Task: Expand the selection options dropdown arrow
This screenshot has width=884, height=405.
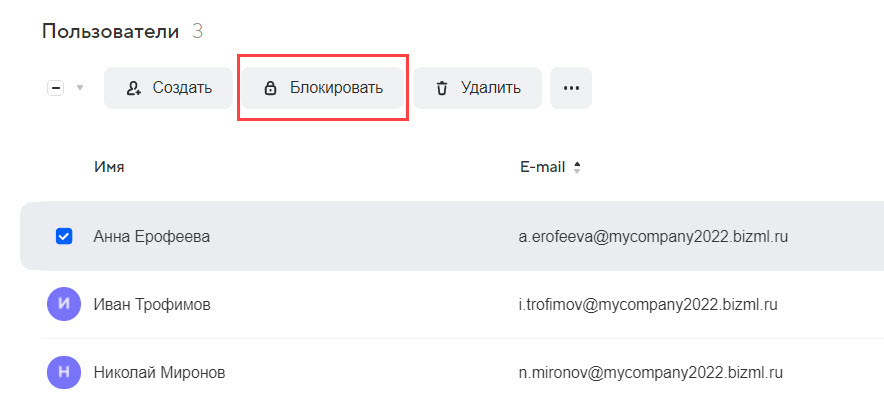Action: 80,88
